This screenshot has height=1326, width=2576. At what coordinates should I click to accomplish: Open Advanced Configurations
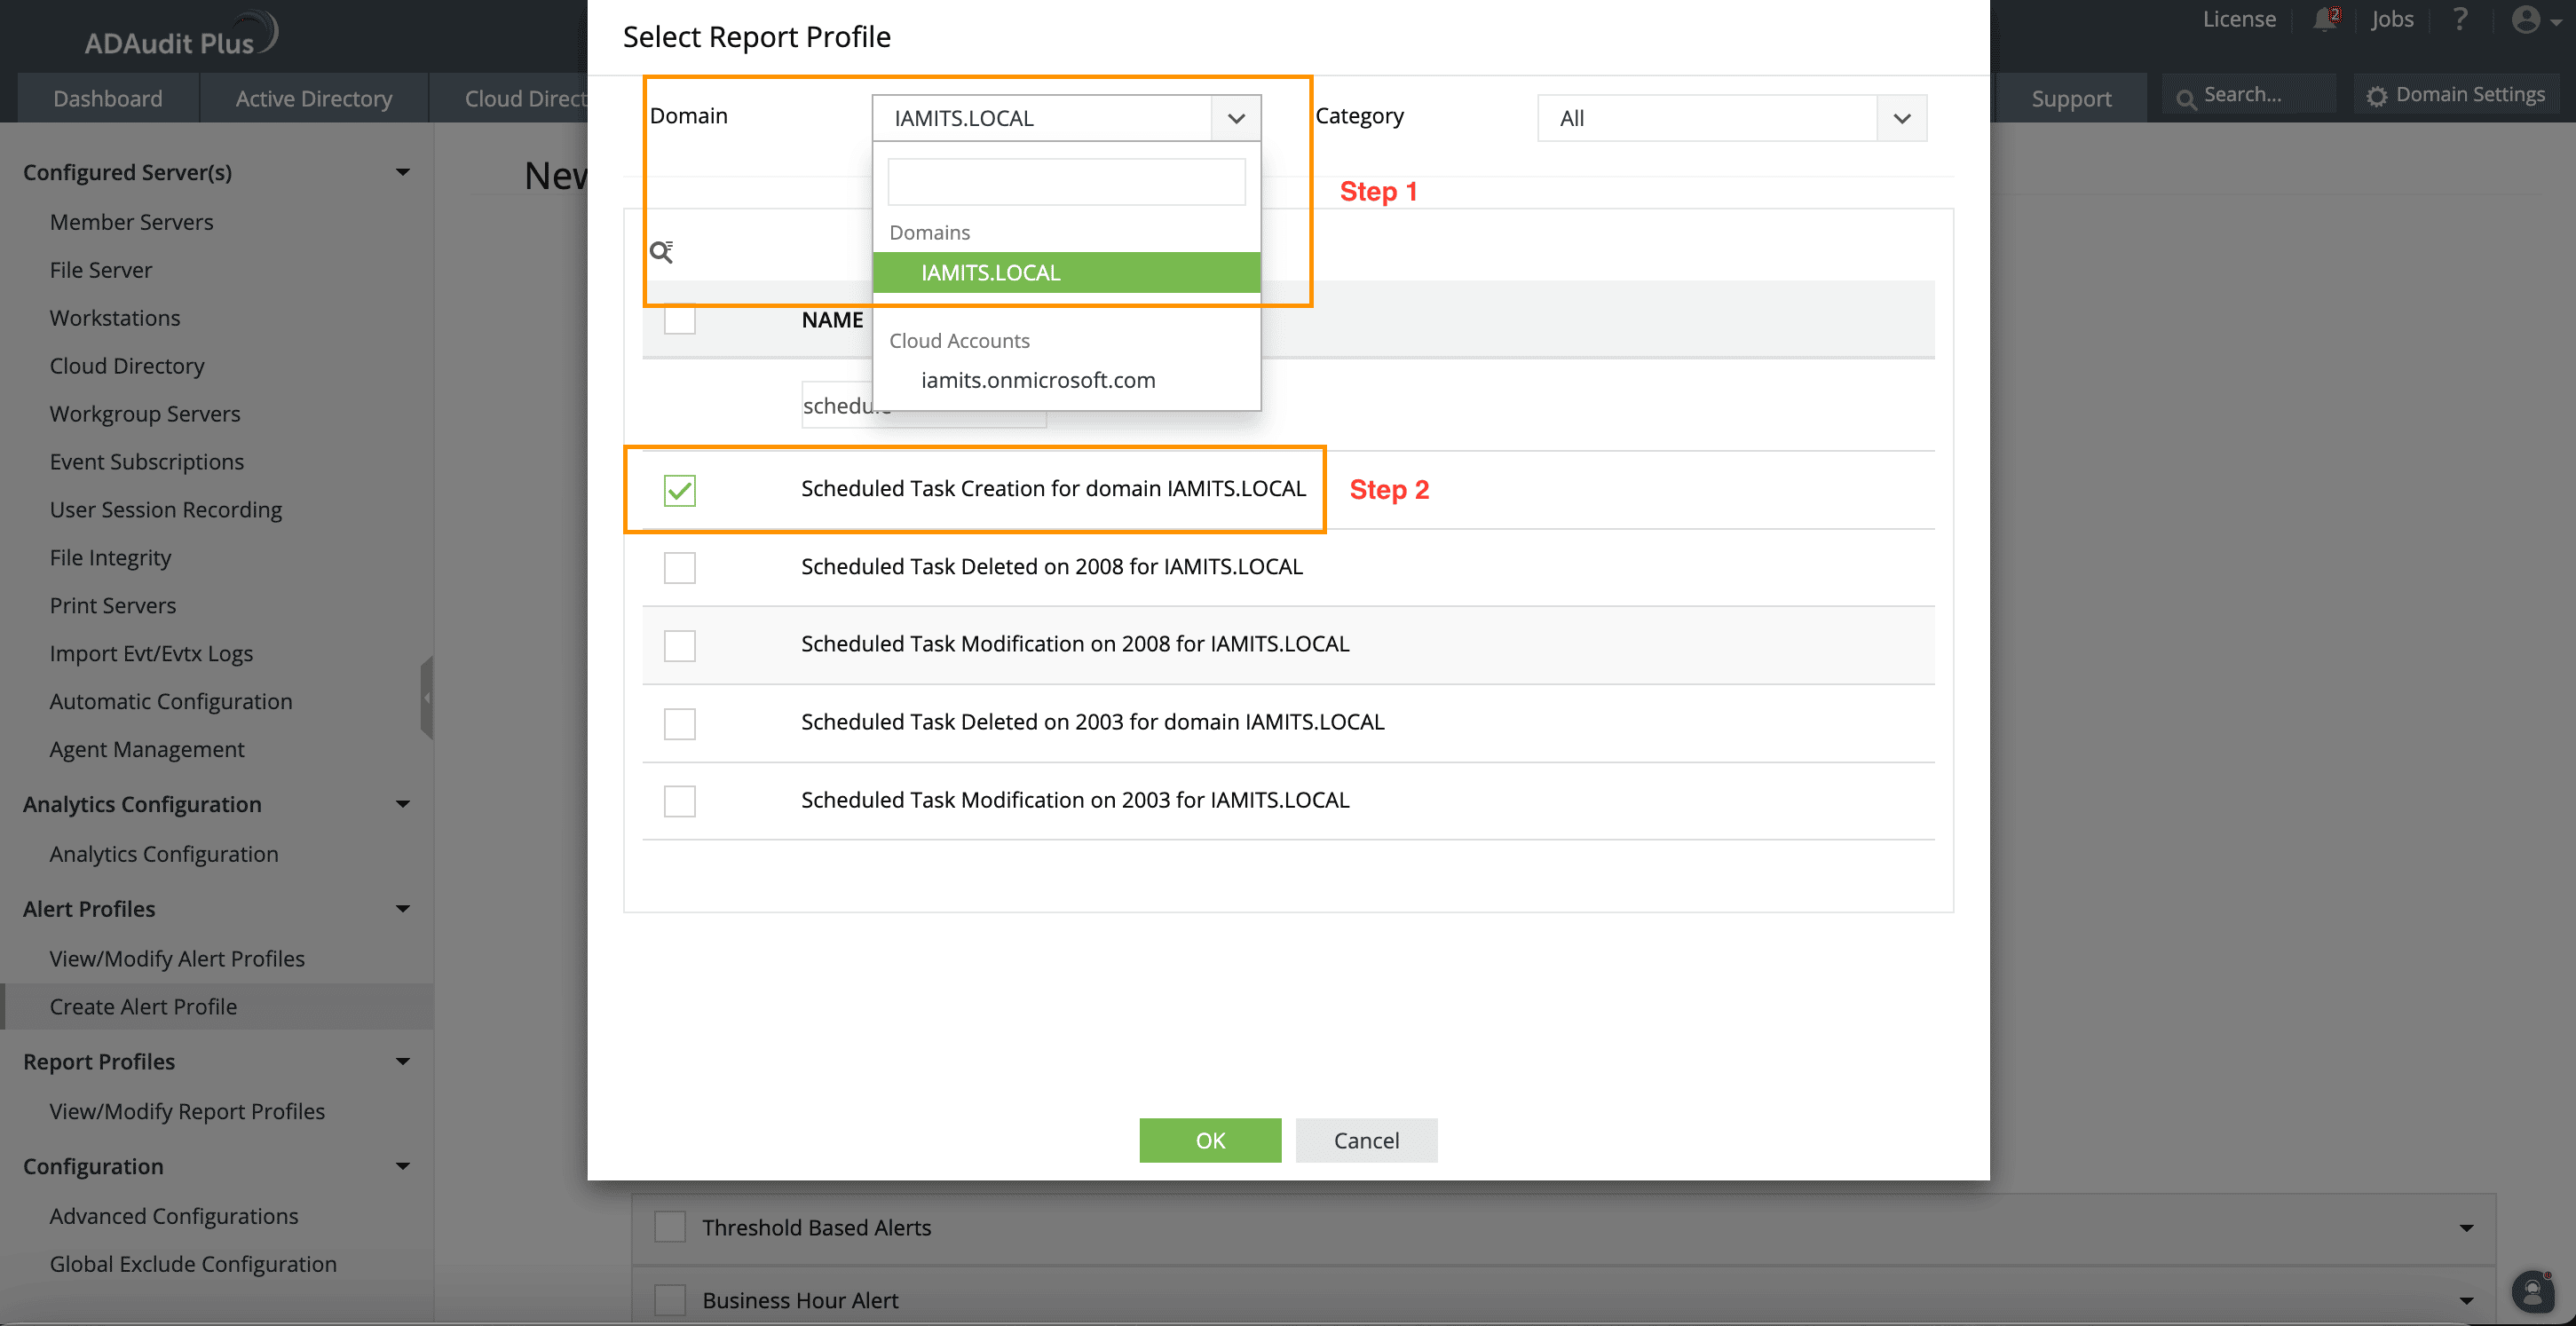[174, 1216]
